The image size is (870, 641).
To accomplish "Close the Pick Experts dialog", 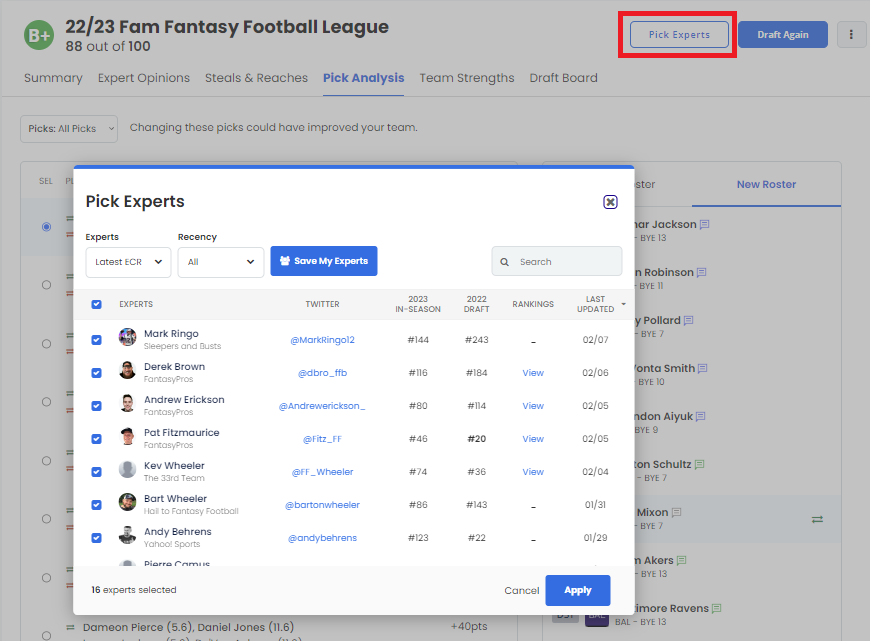I will (610, 202).
